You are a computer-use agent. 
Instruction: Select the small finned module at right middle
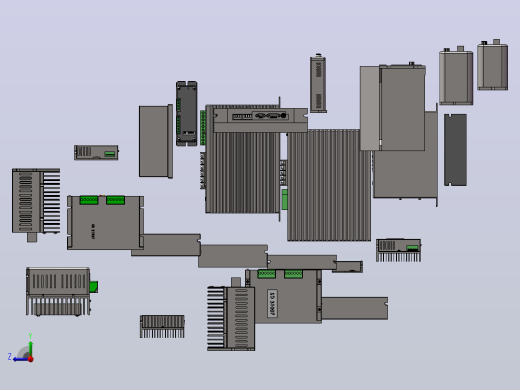398,250
